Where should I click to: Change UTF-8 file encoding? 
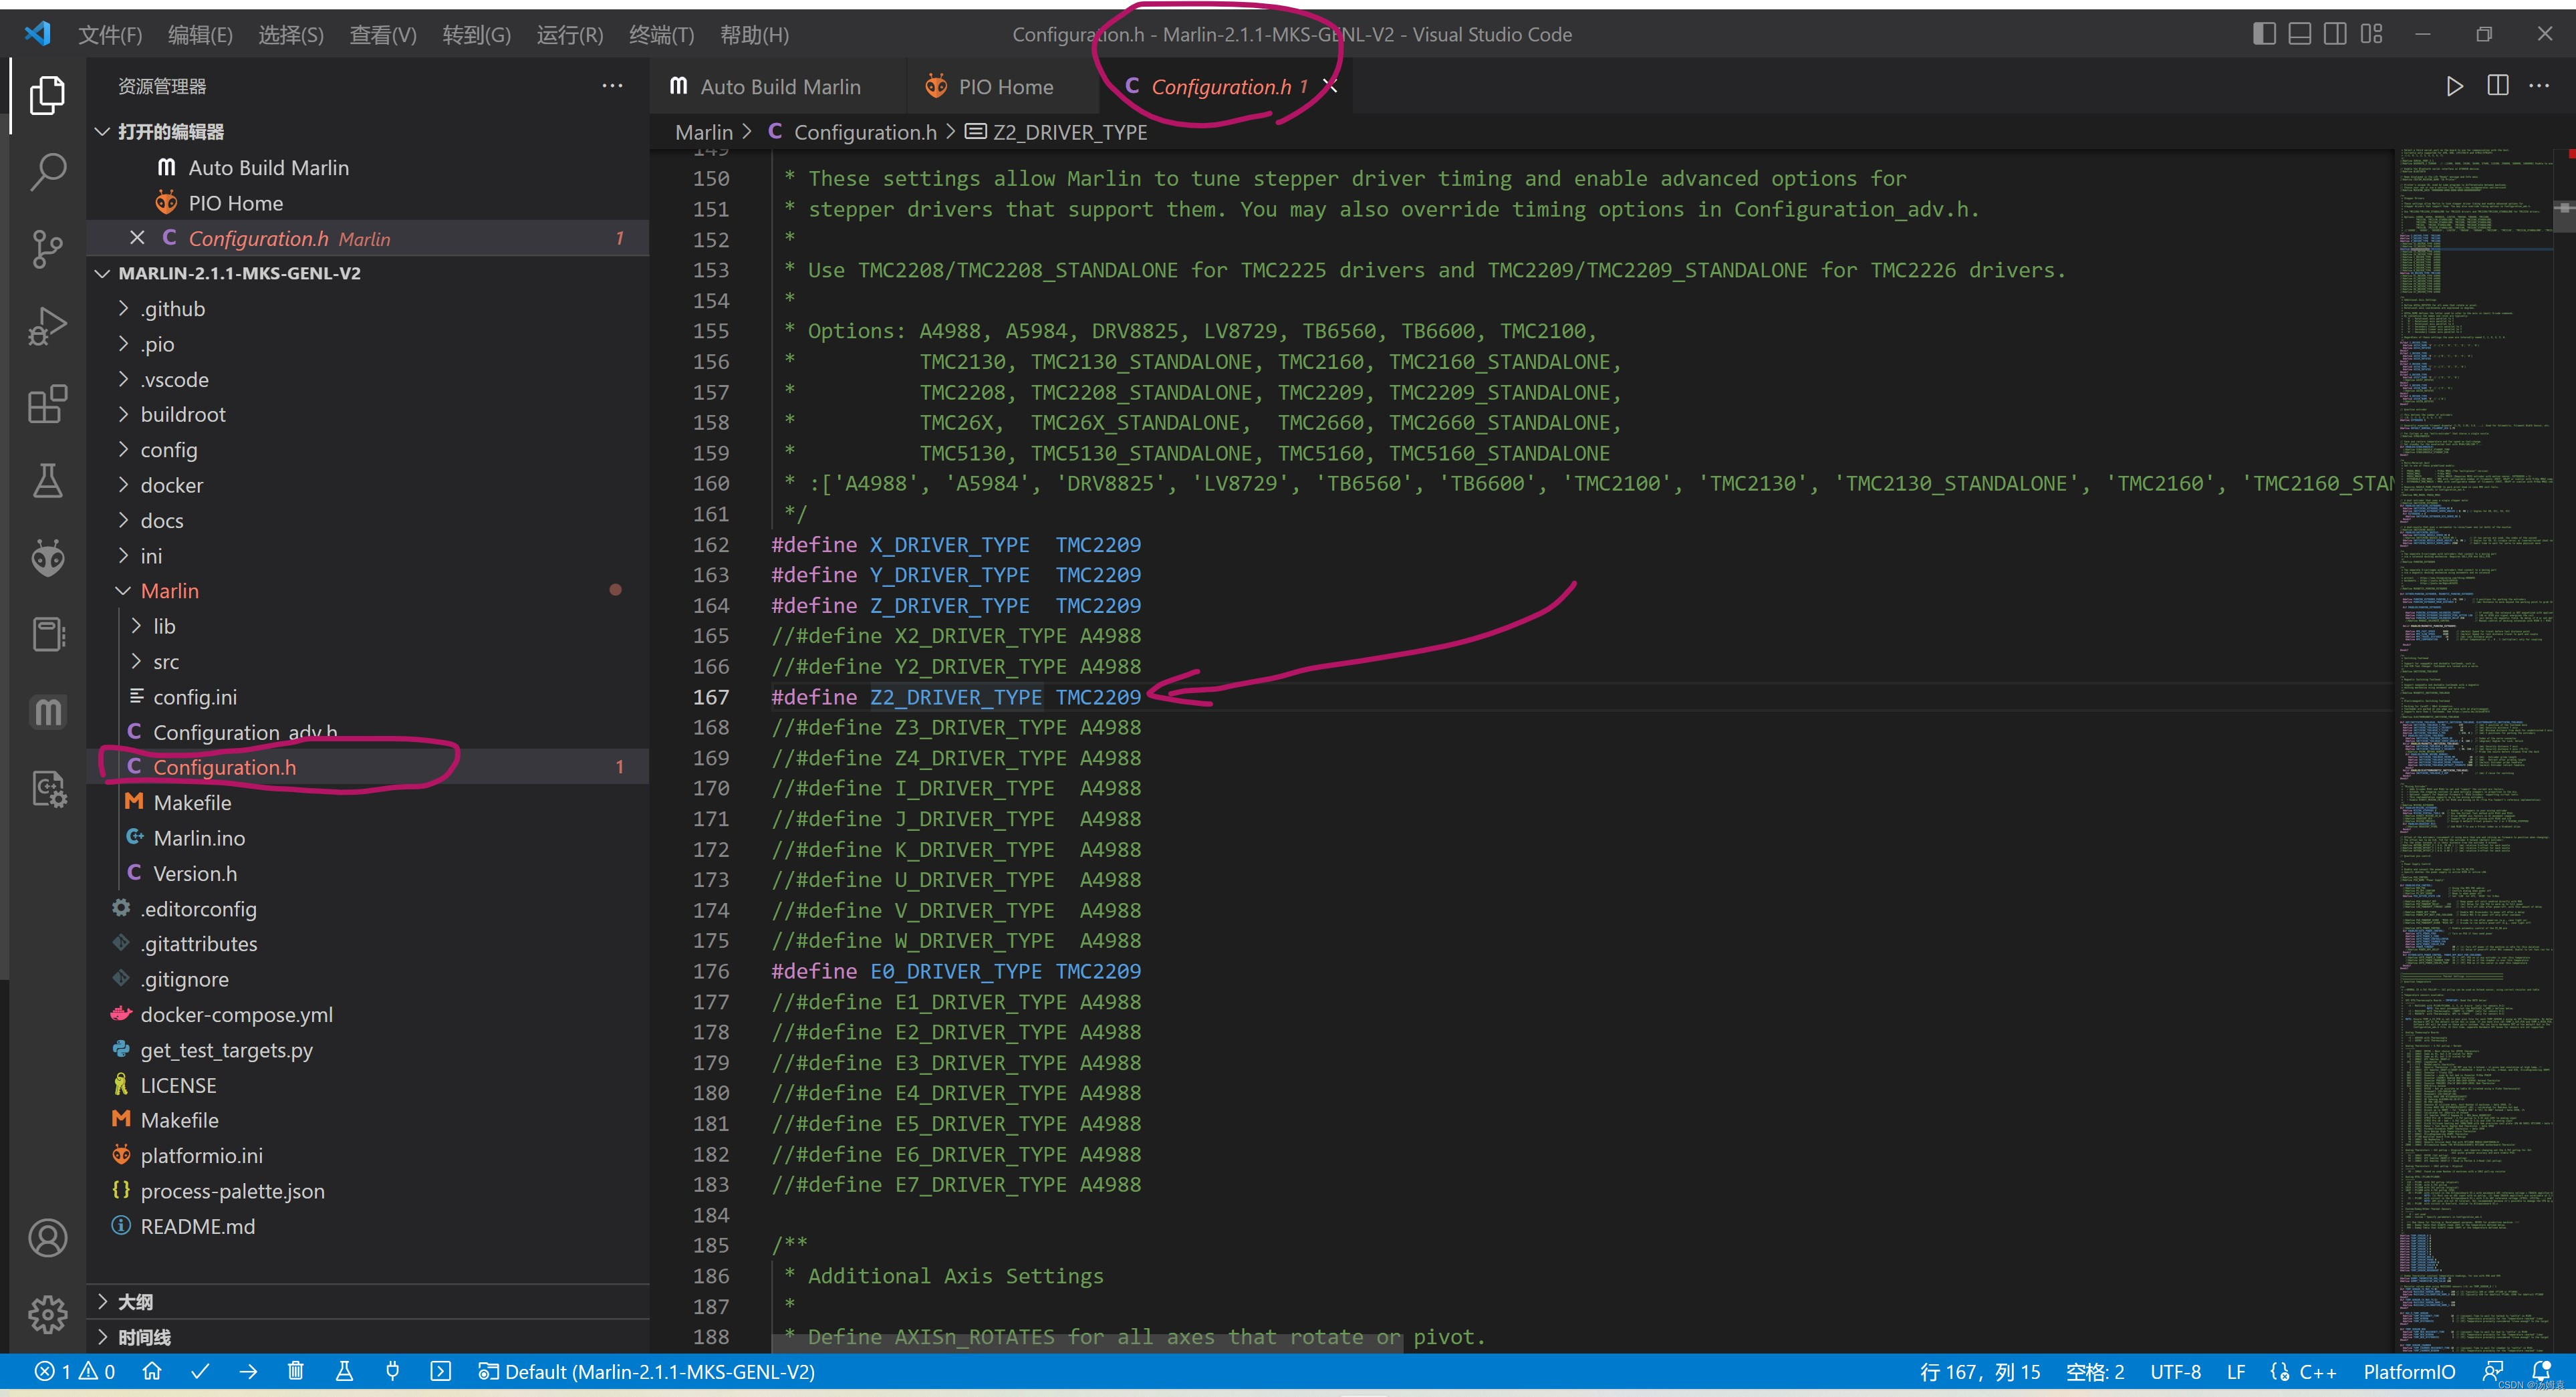(2175, 1371)
